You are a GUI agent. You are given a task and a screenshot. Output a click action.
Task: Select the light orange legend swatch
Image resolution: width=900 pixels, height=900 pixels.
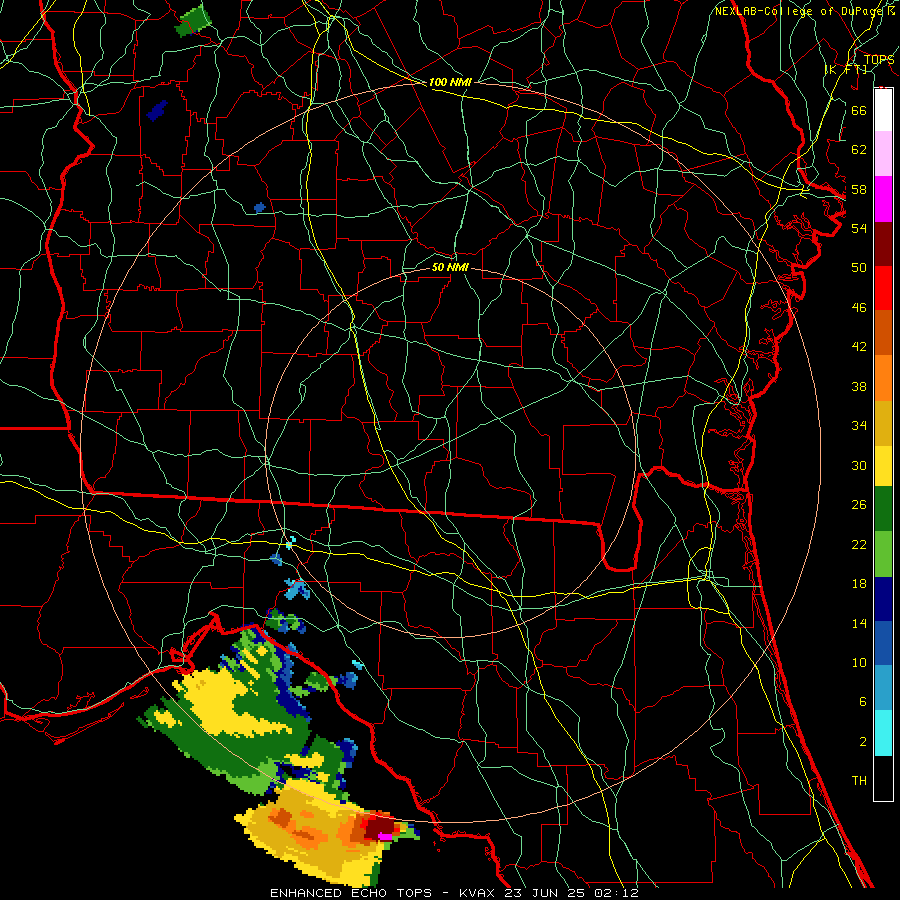coord(883,378)
